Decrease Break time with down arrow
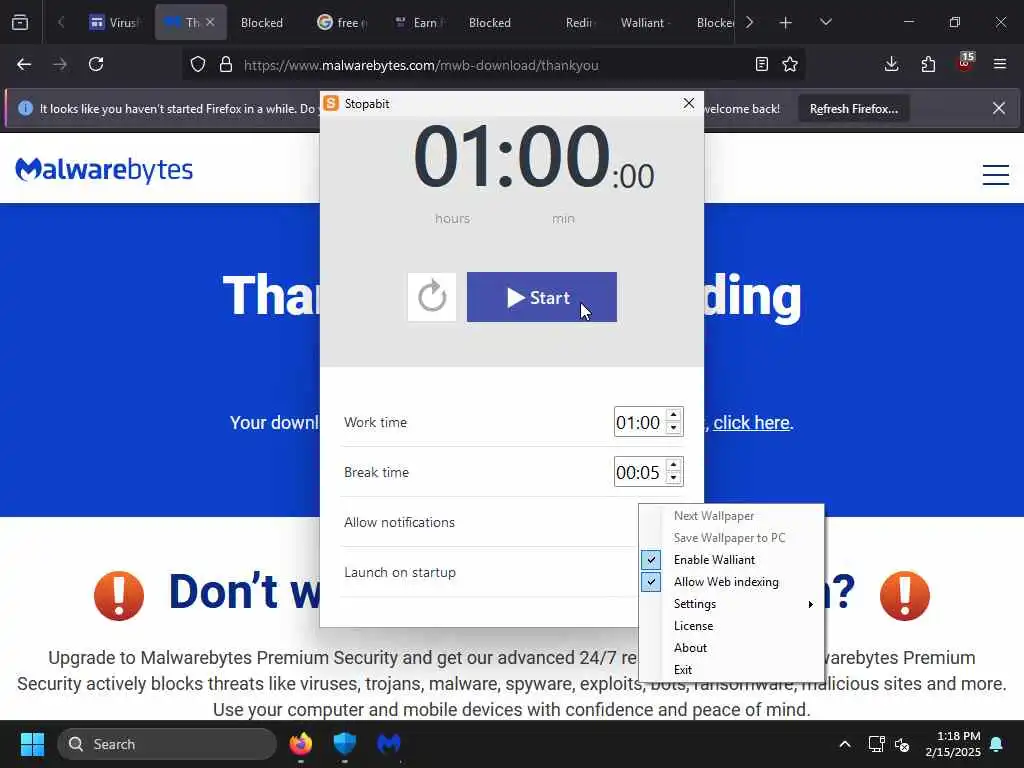This screenshot has width=1024, height=768. tap(673, 478)
